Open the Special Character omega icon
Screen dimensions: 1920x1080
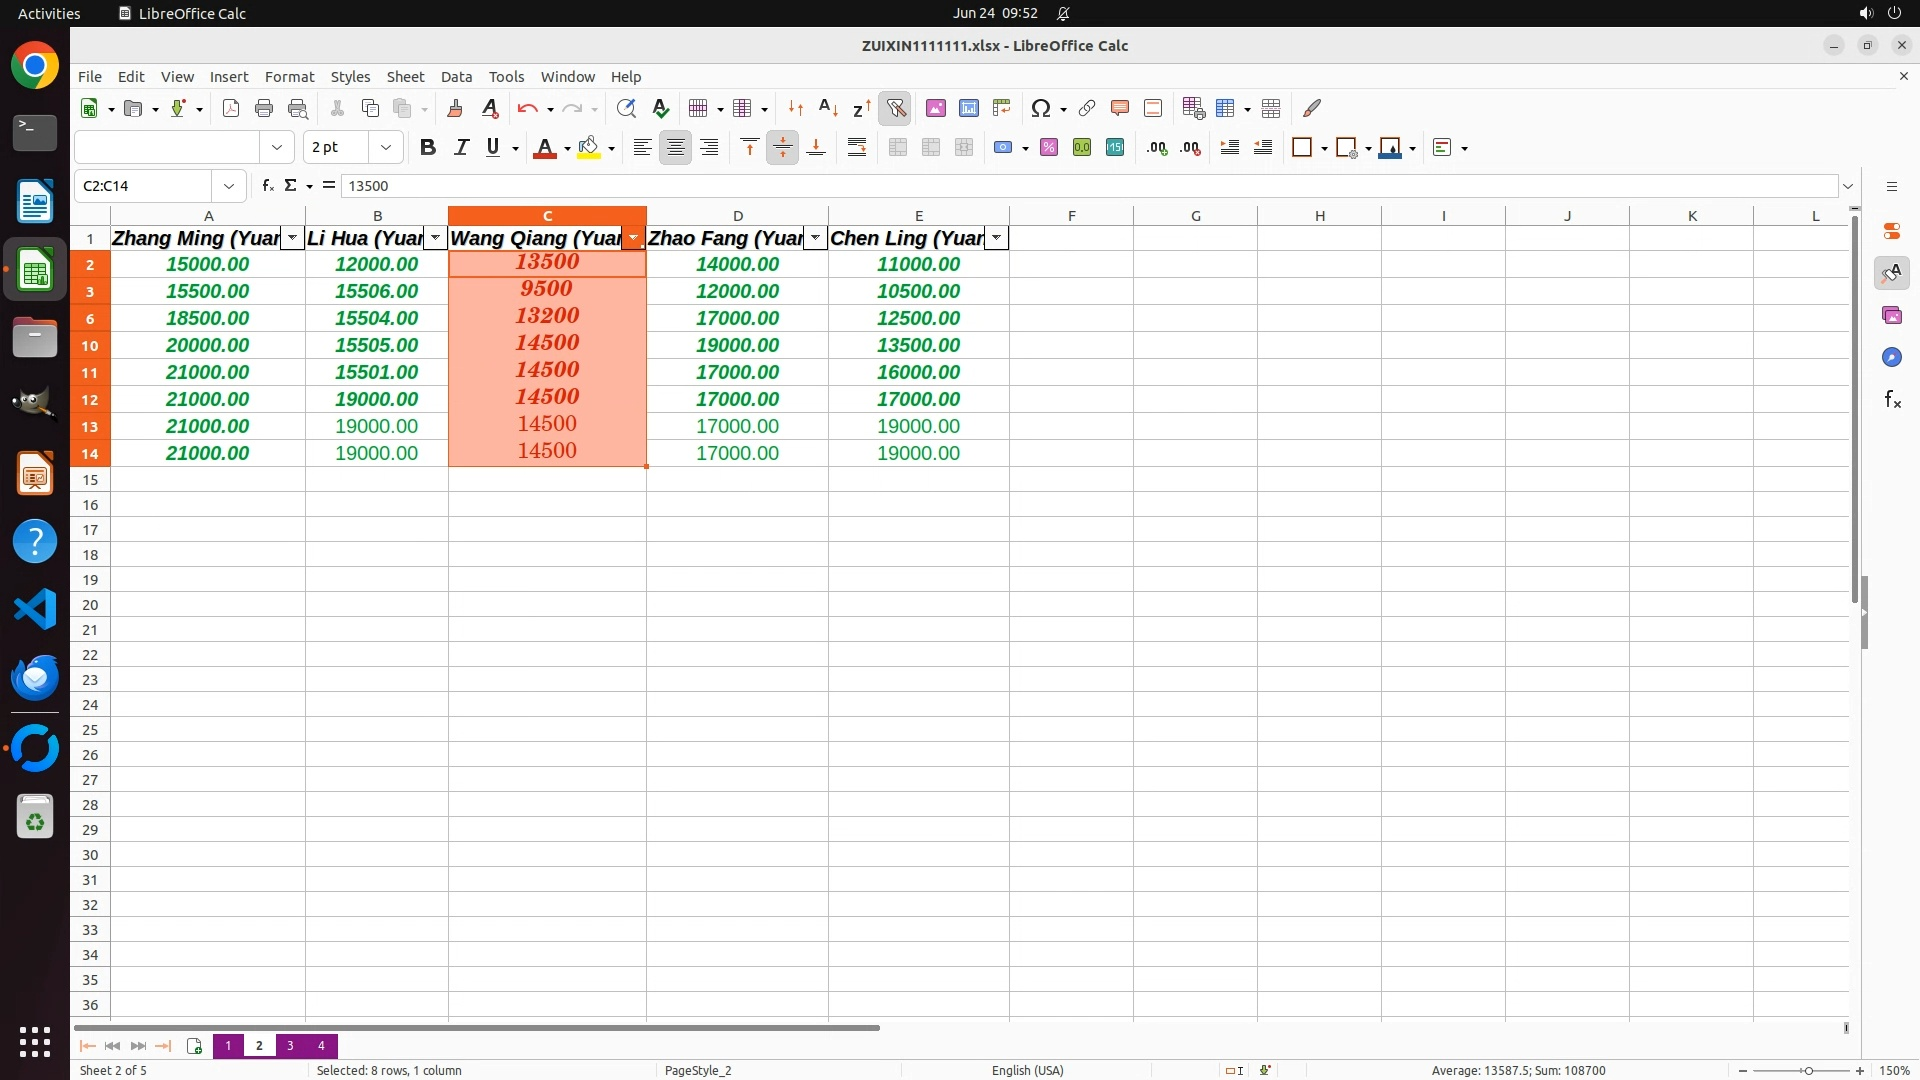pos(1040,108)
